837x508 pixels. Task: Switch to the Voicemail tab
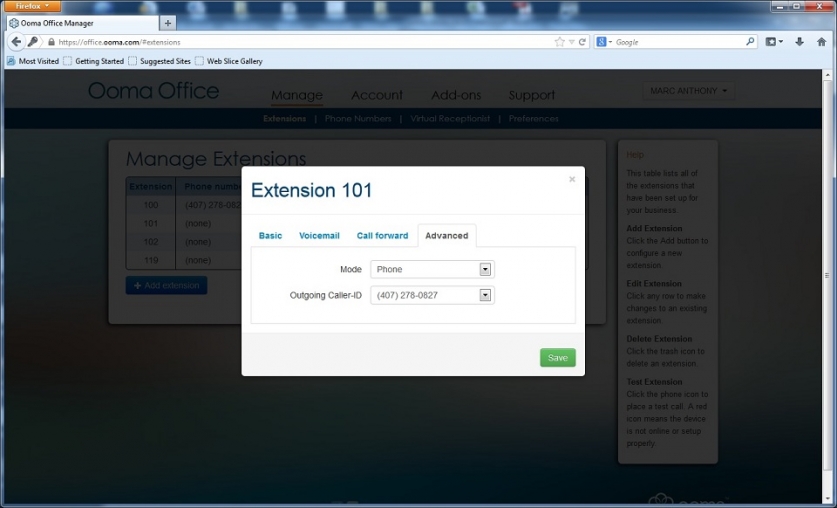319,235
